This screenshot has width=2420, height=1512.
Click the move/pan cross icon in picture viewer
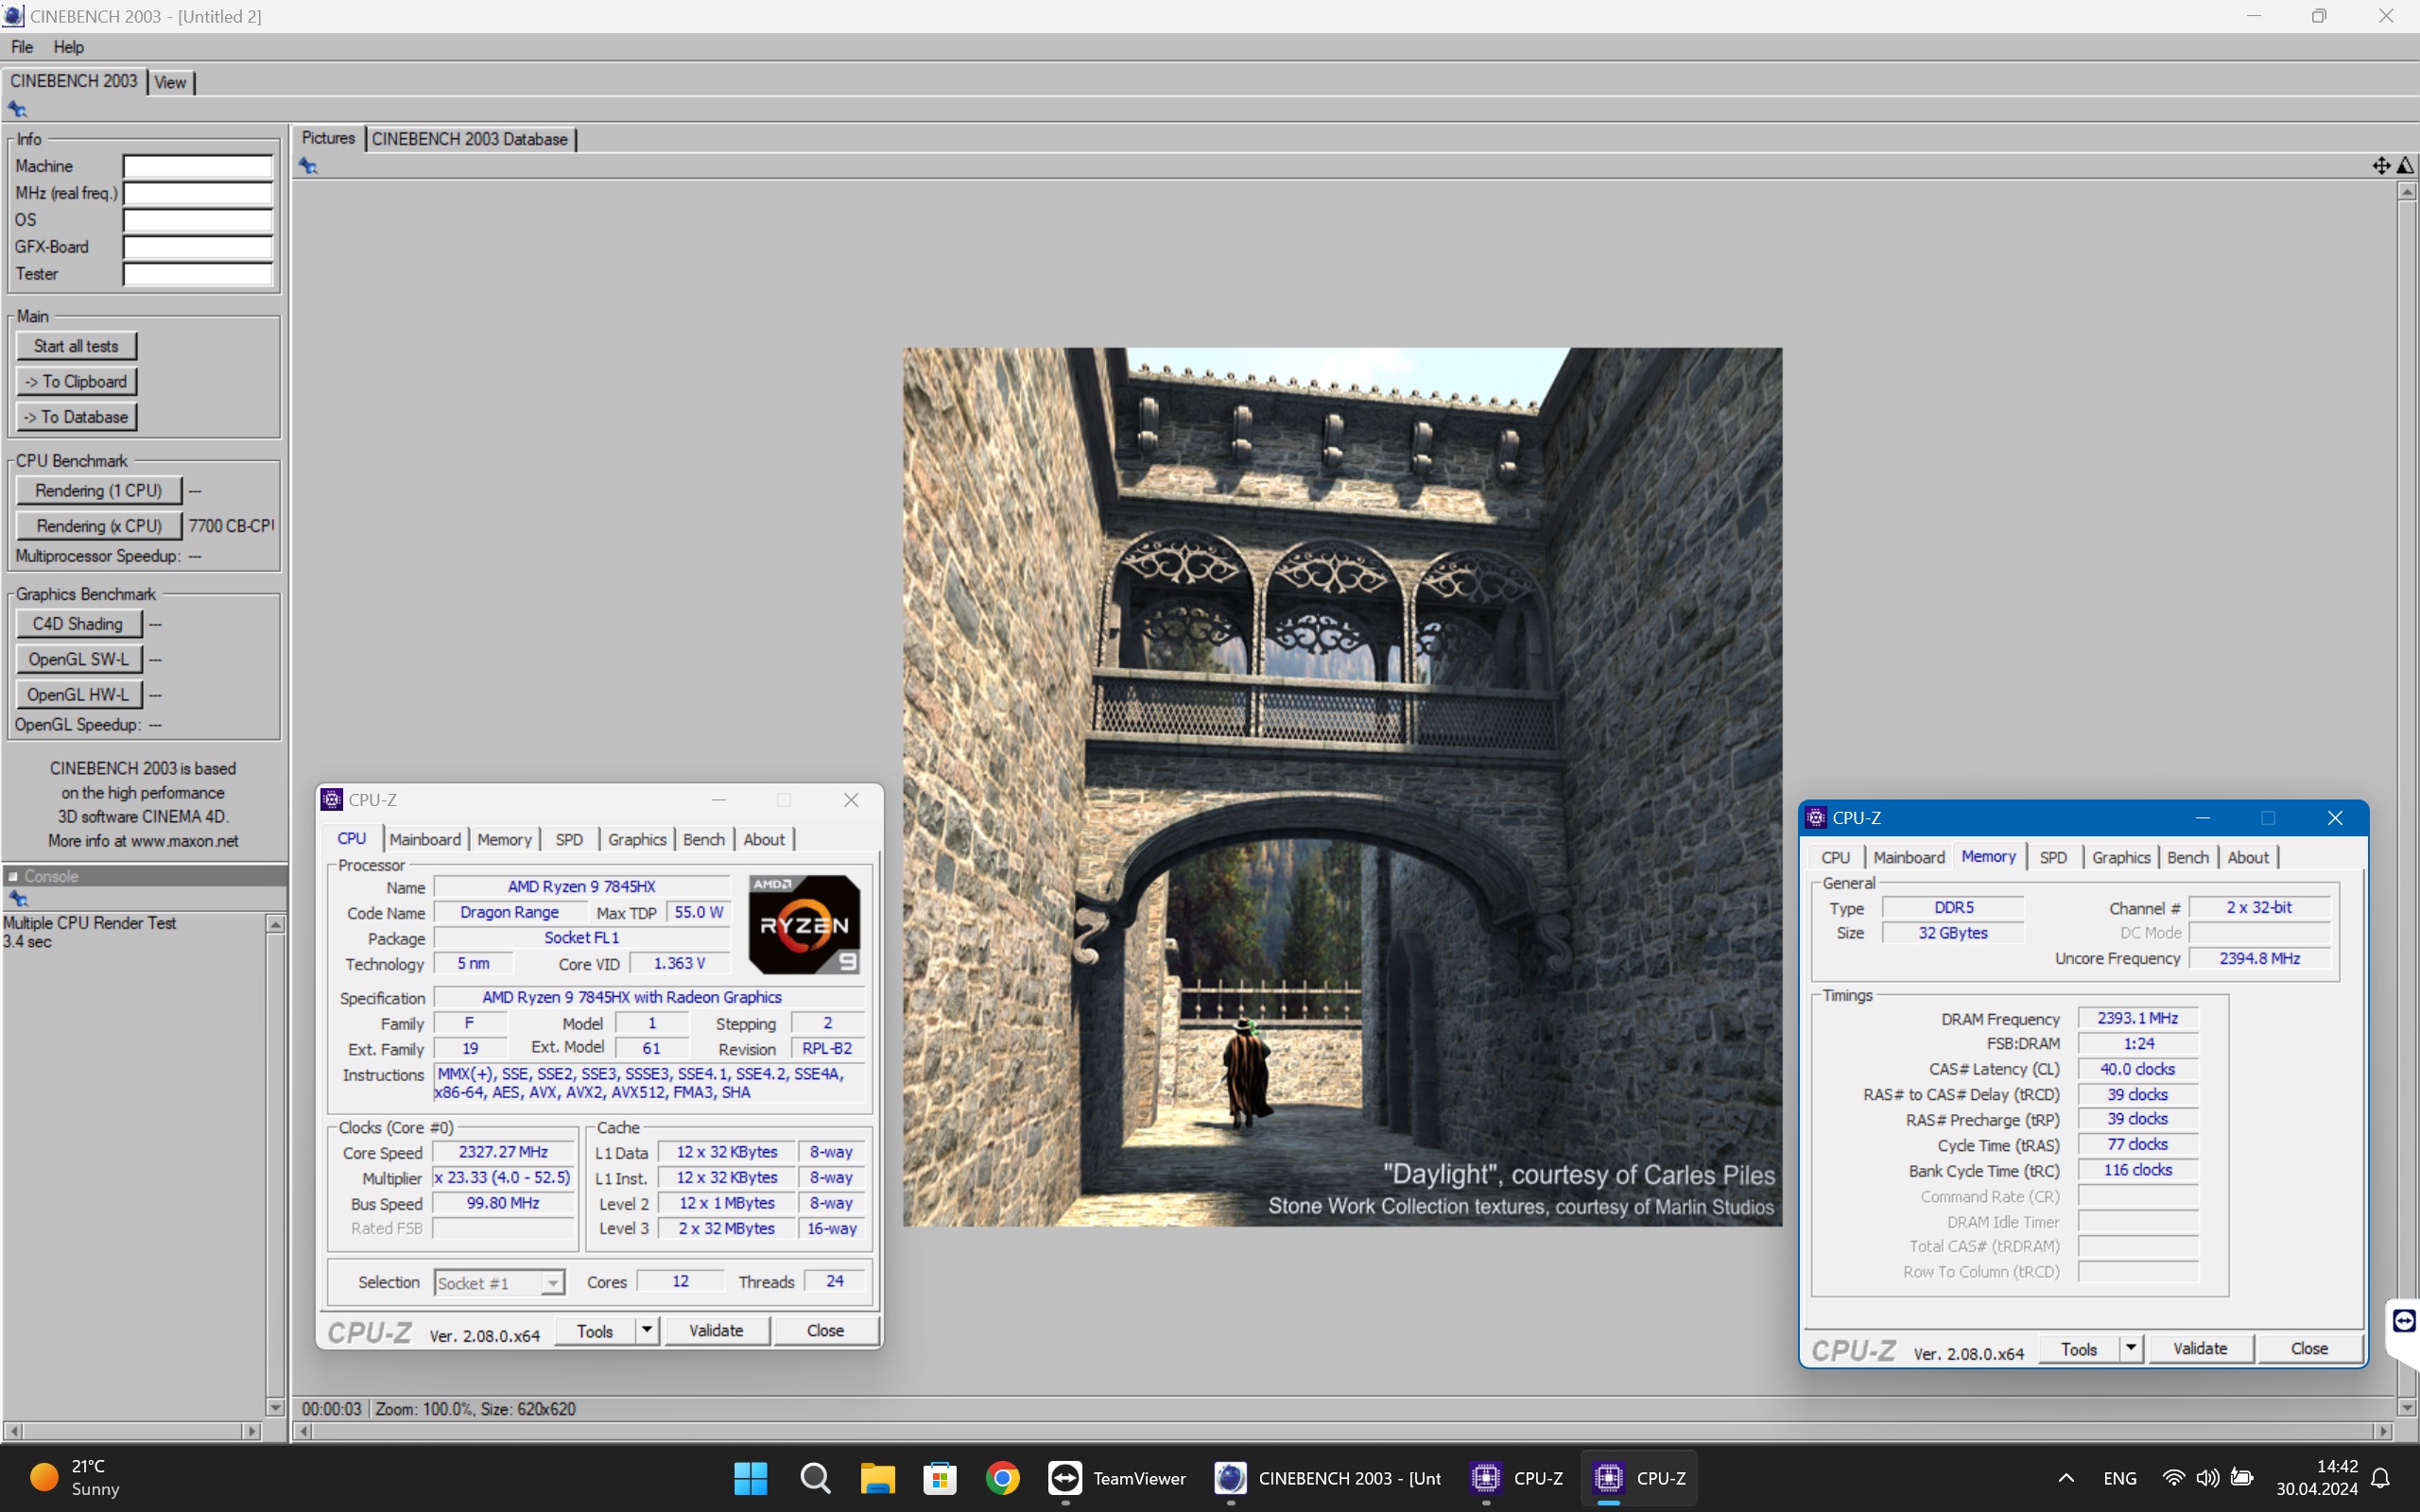click(x=2381, y=166)
